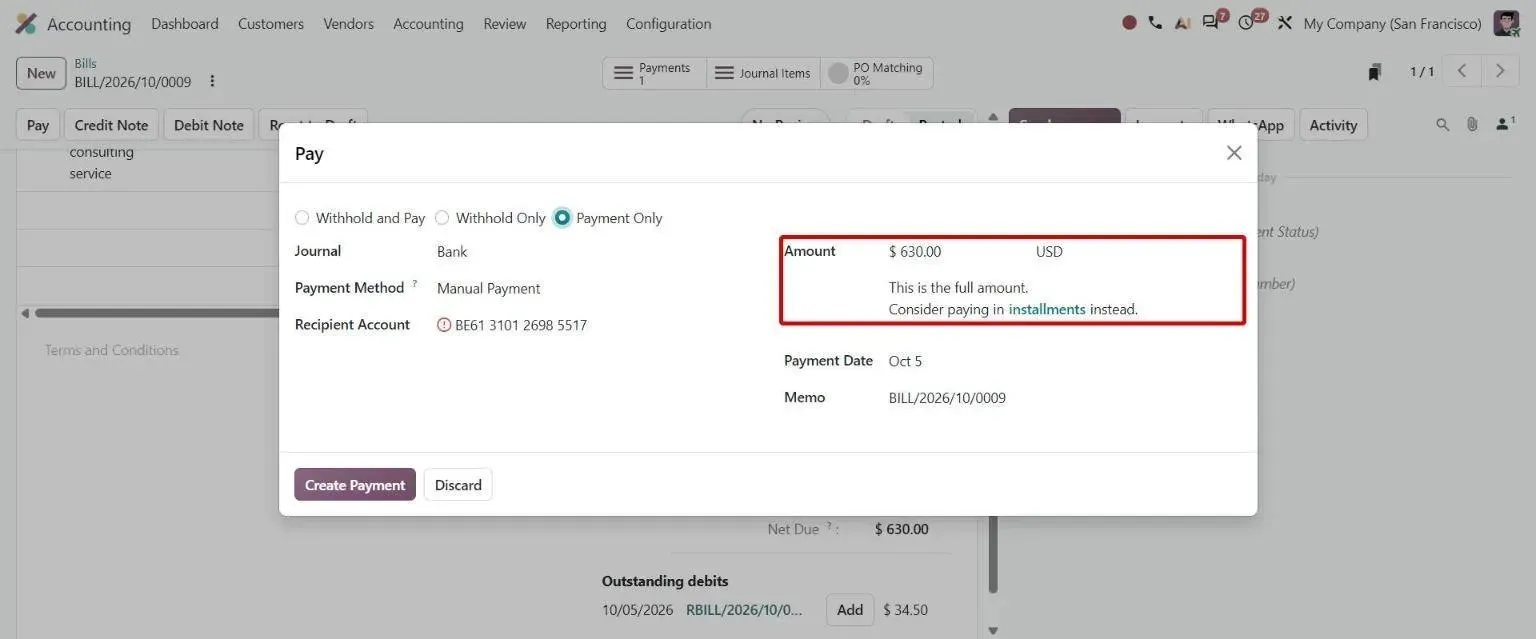
Task: Open the Accounting menu item
Action: [x=428, y=23]
